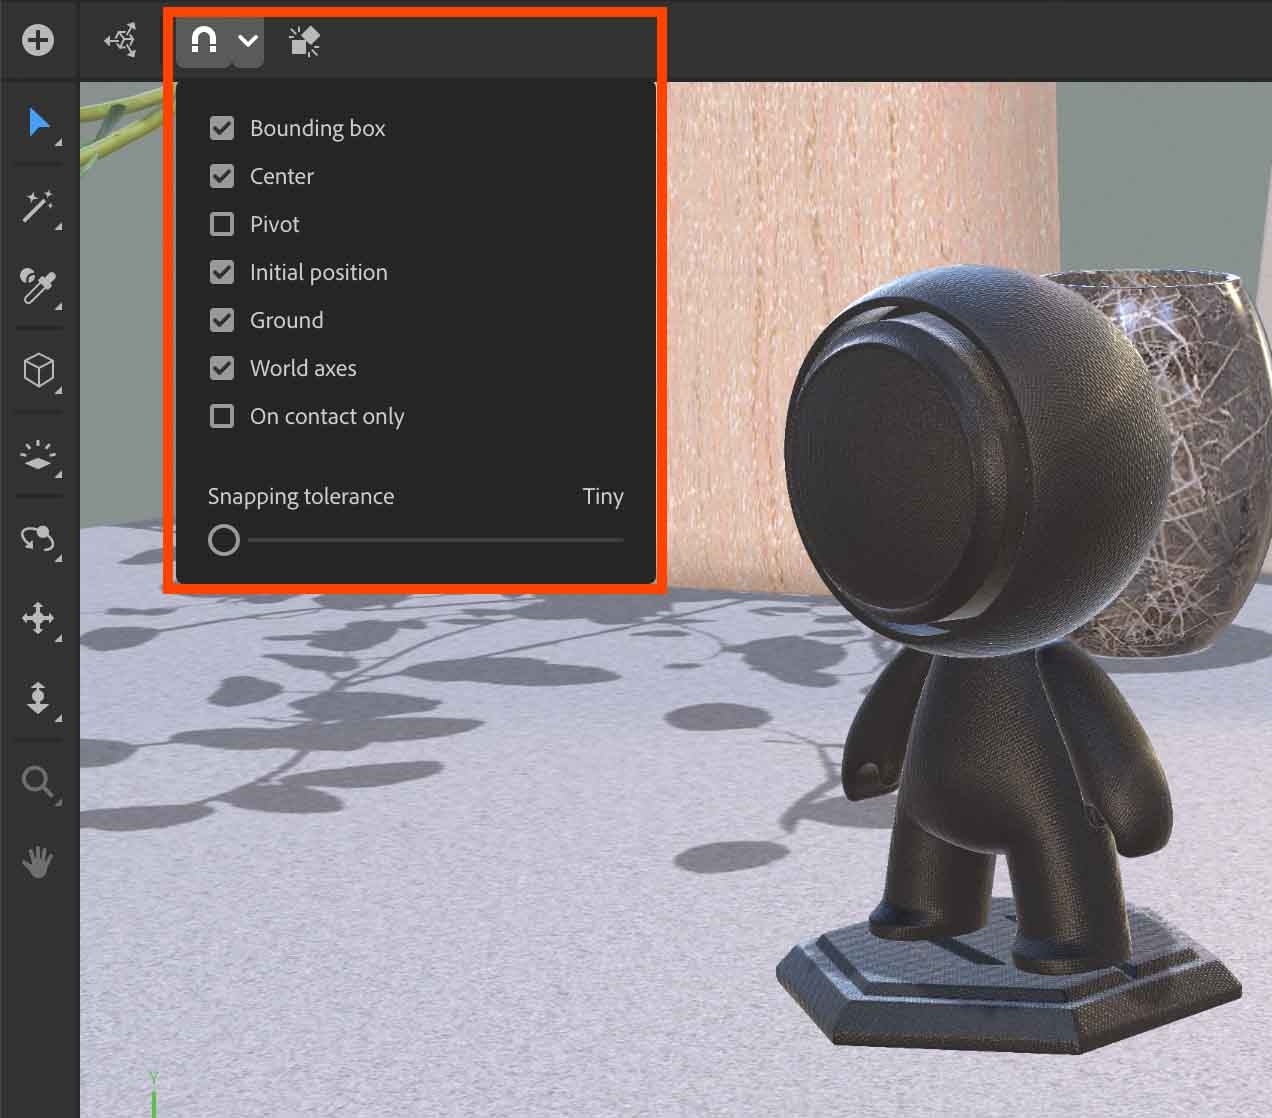Click the add object plus icon
Image resolution: width=1272 pixels, height=1118 pixels.
pos(38,40)
